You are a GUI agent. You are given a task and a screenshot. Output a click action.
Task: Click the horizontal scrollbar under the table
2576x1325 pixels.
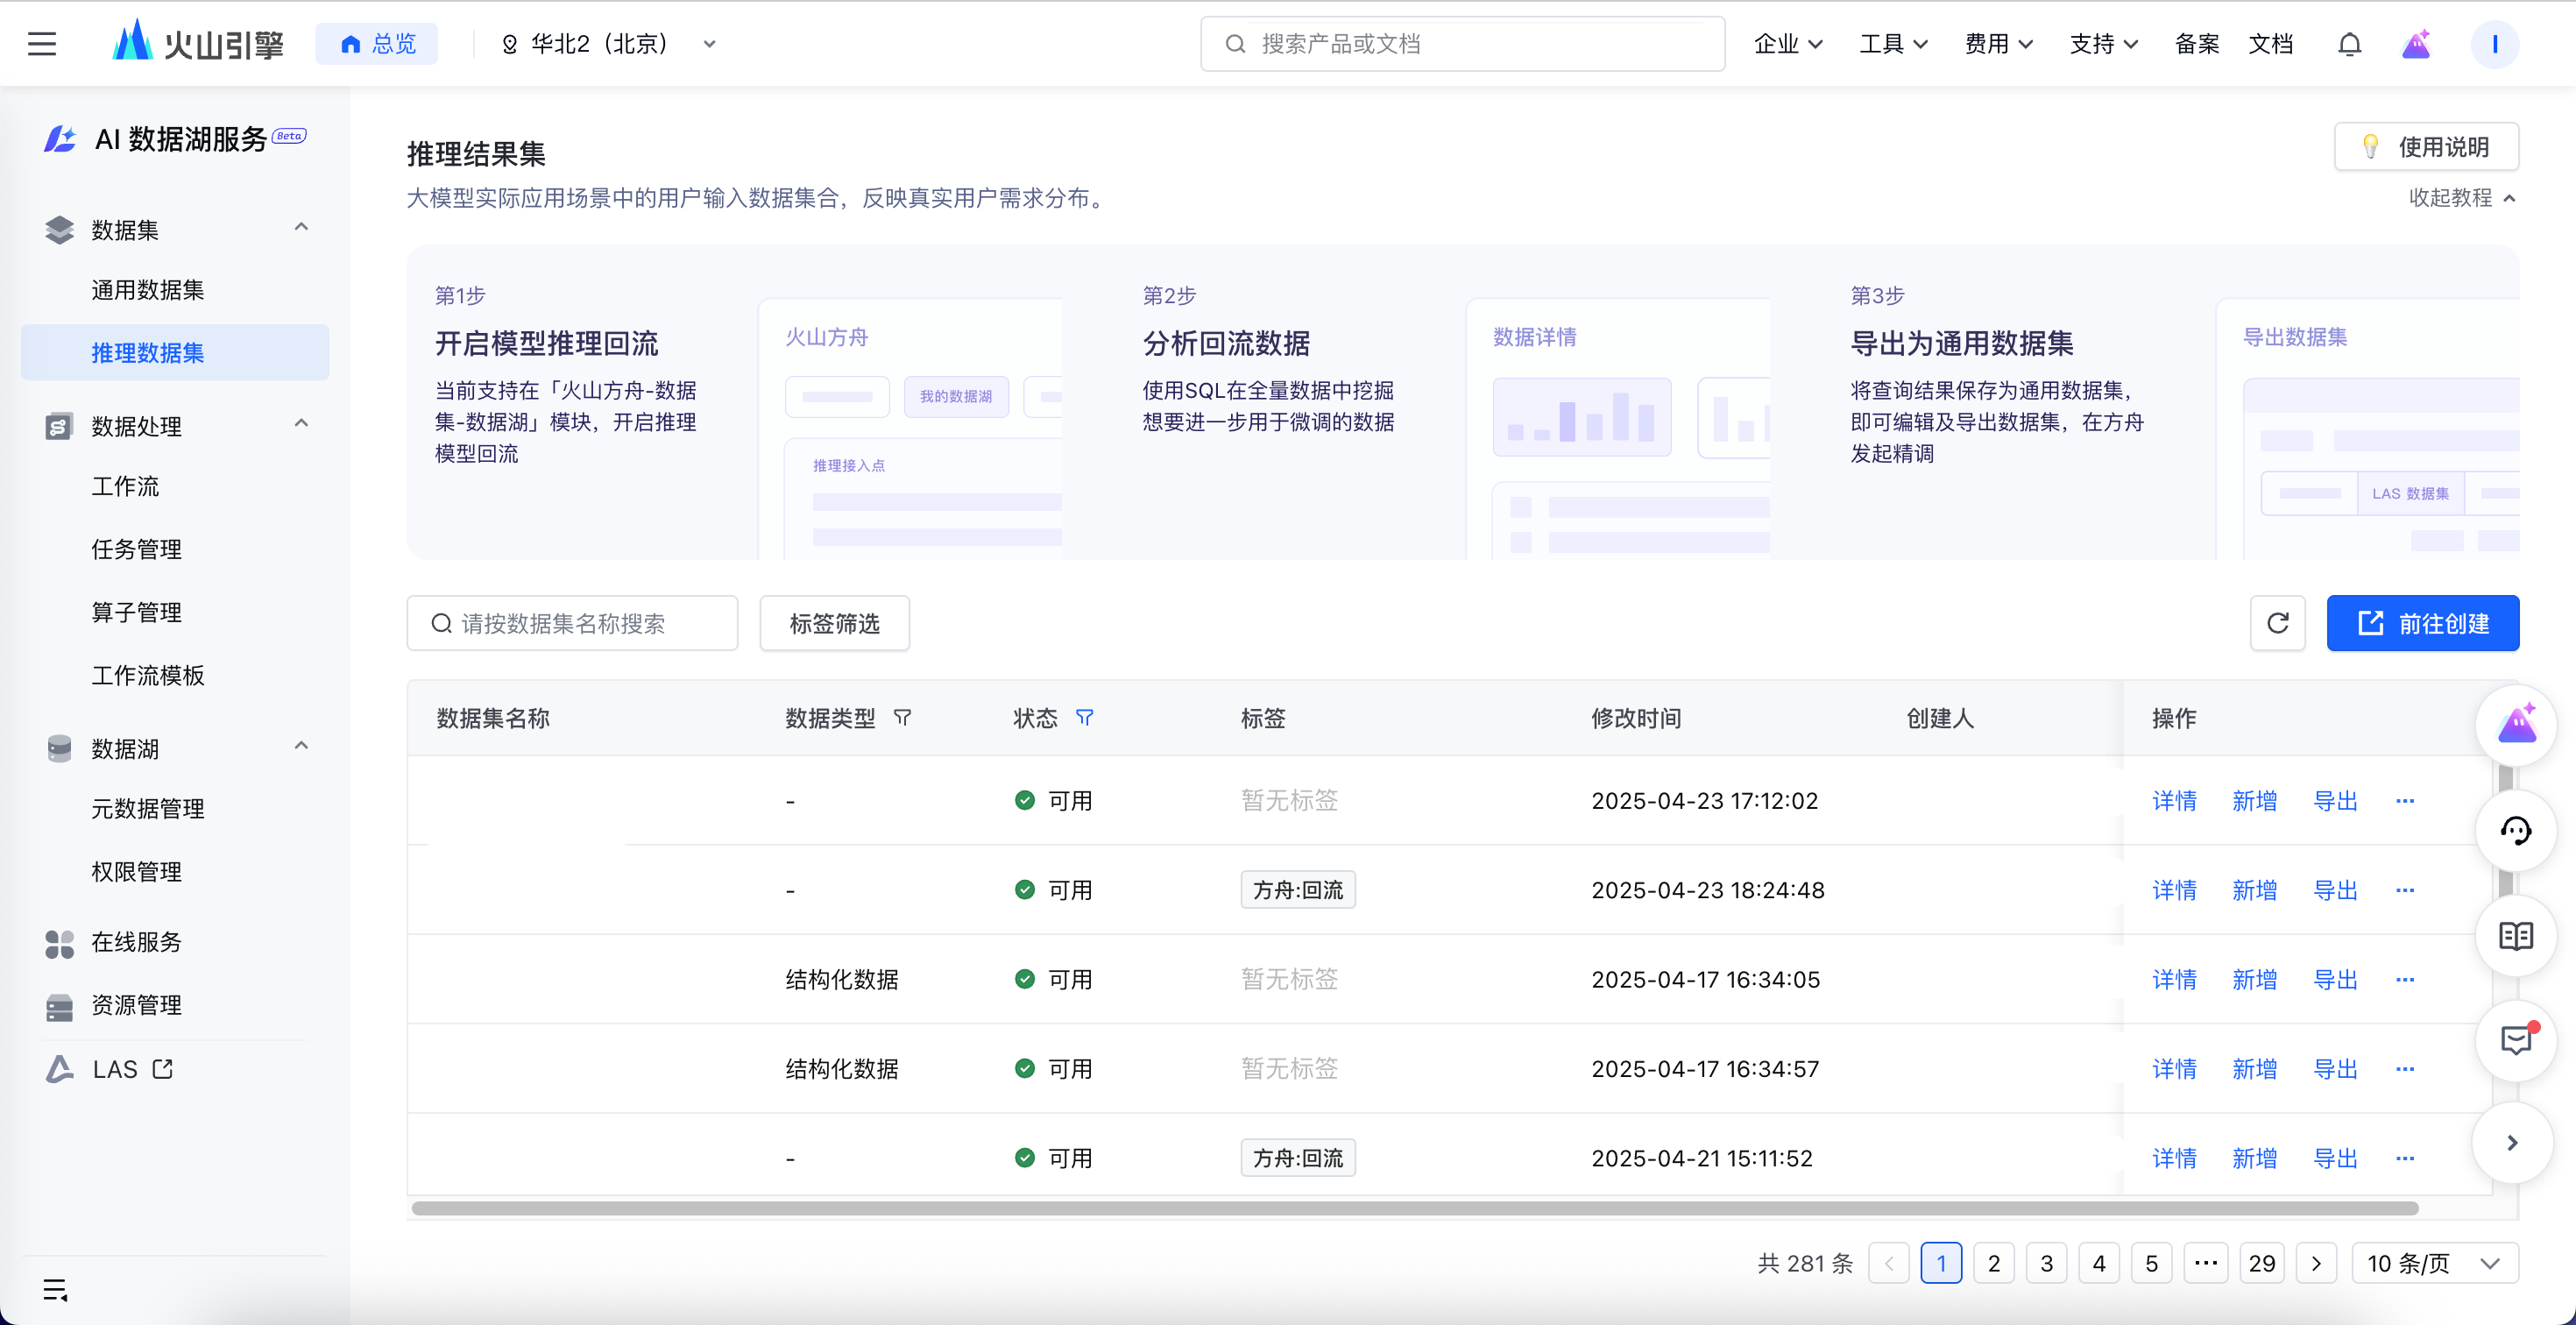pos(1414,1208)
